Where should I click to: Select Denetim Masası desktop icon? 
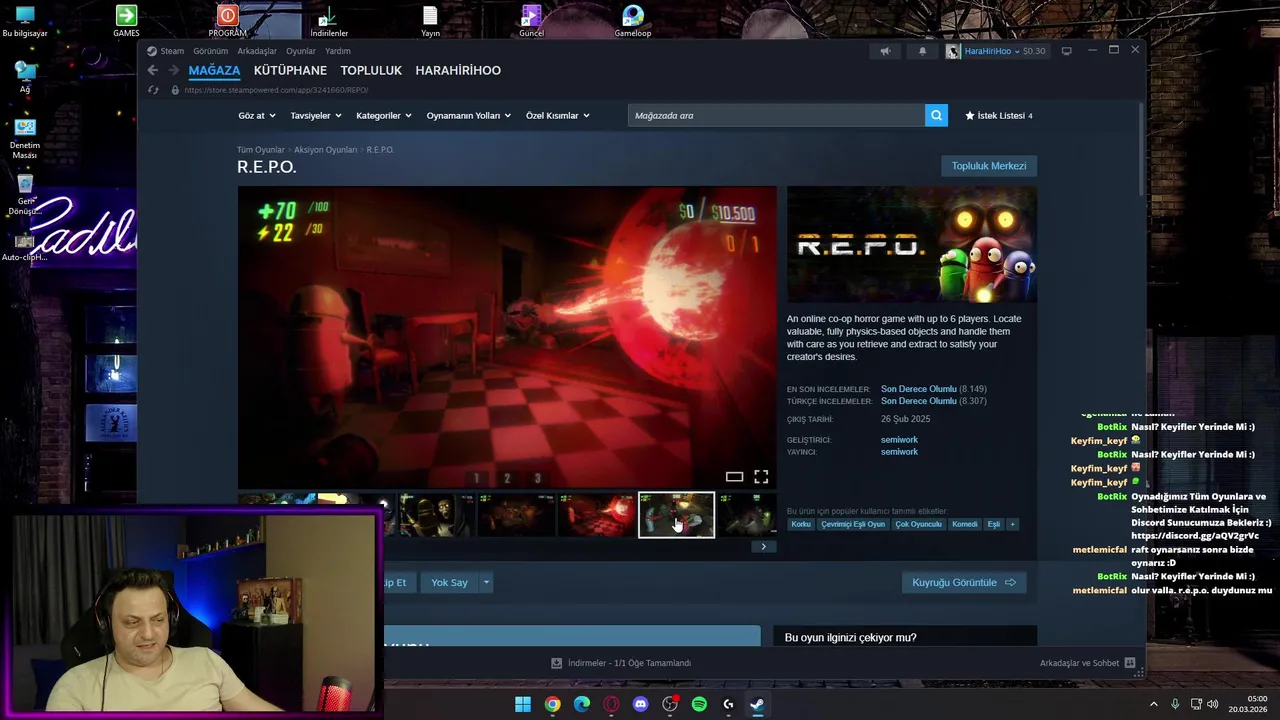(x=25, y=139)
